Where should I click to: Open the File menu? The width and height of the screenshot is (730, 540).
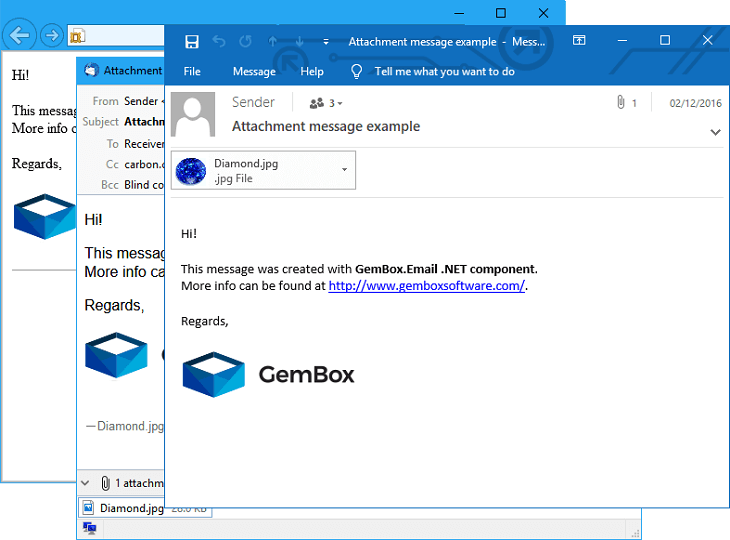pos(192,71)
